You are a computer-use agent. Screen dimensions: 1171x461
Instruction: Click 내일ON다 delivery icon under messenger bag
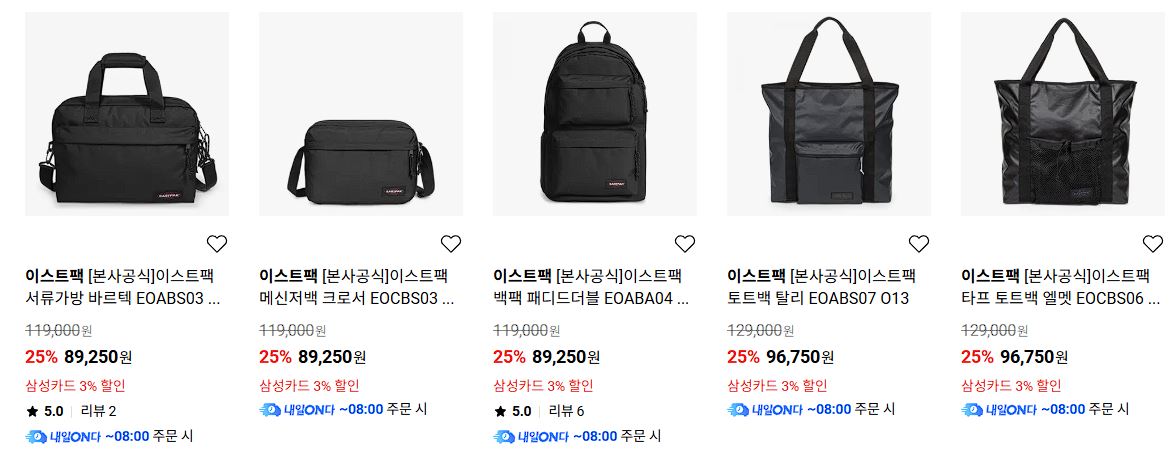270,409
